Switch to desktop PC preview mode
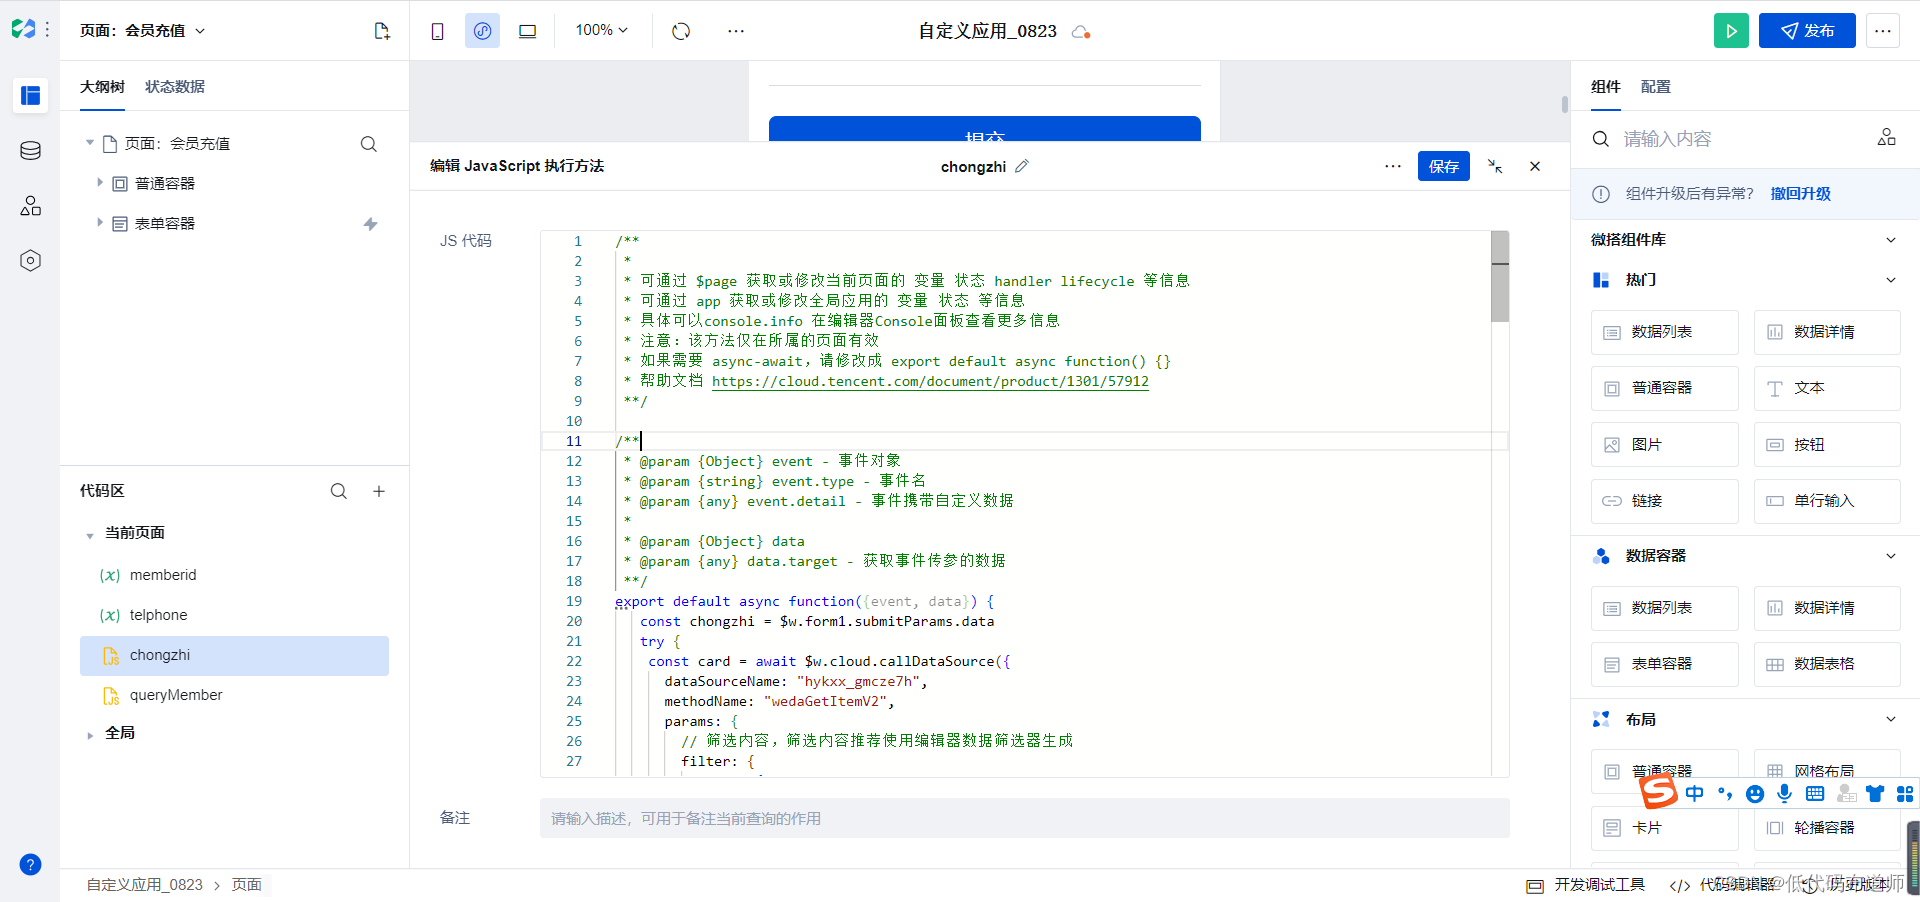The image size is (1920, 902). coord(527,31)
